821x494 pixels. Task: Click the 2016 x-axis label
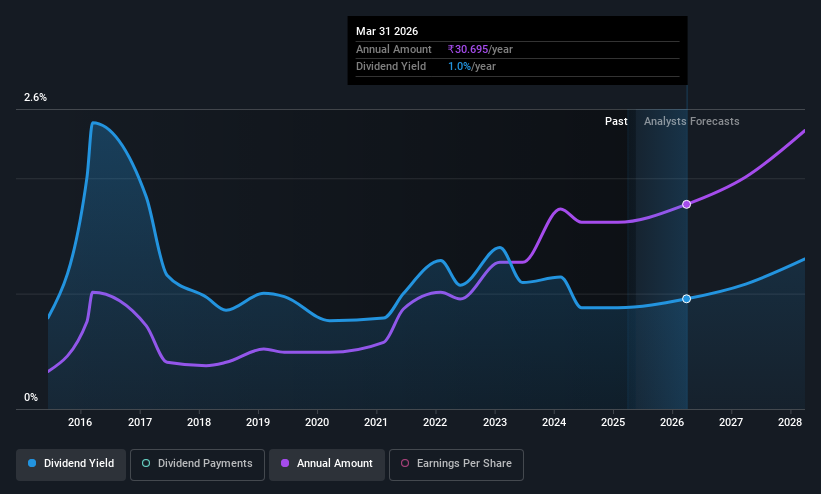pyautogui.click(x=80, y=422)
